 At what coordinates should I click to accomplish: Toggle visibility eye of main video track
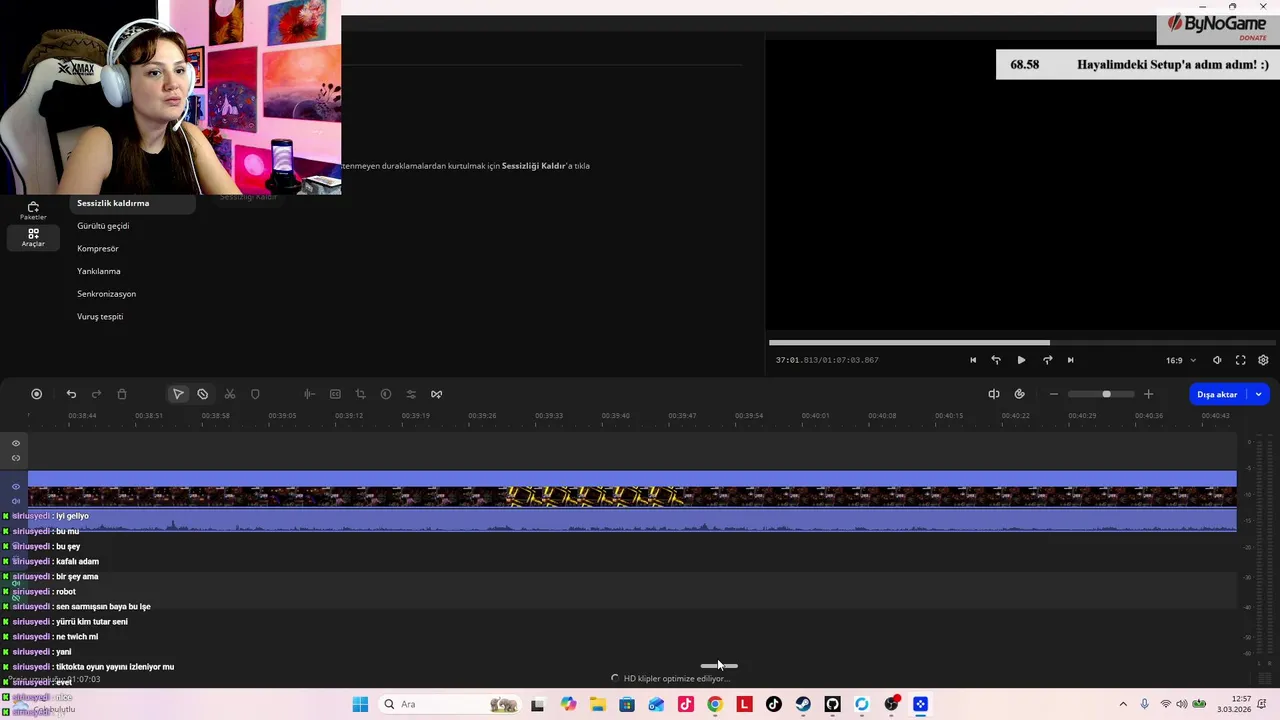pyautogui.click(x=16, y=487)
